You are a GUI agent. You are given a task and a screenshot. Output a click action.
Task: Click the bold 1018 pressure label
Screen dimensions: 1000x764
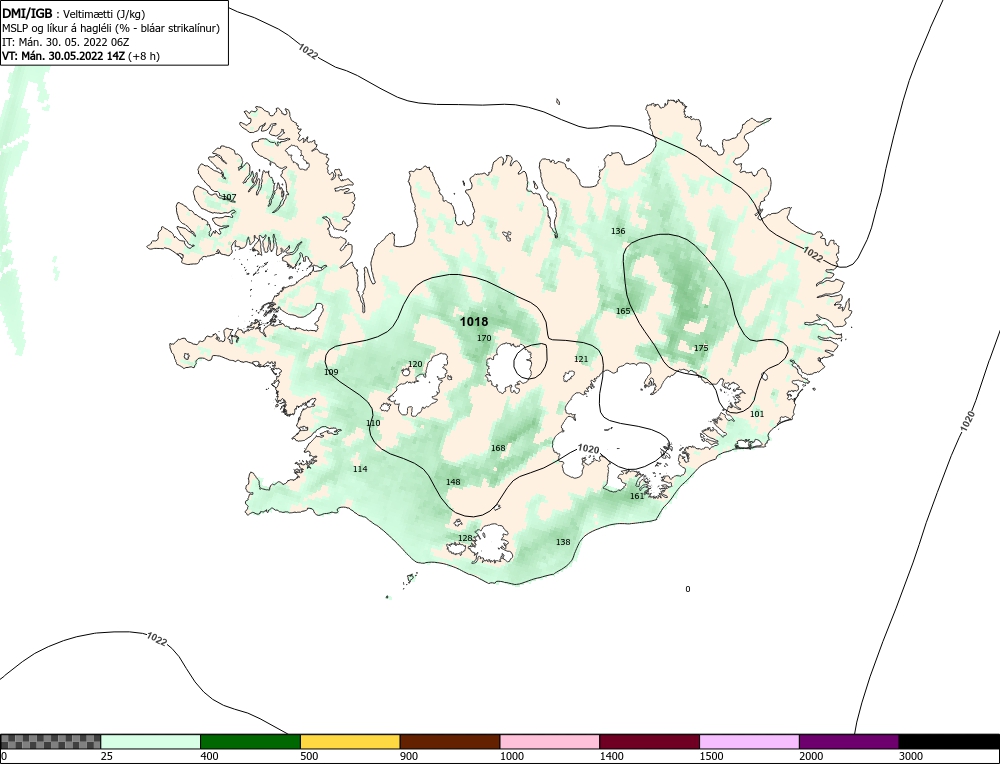(x=474, y=322)
